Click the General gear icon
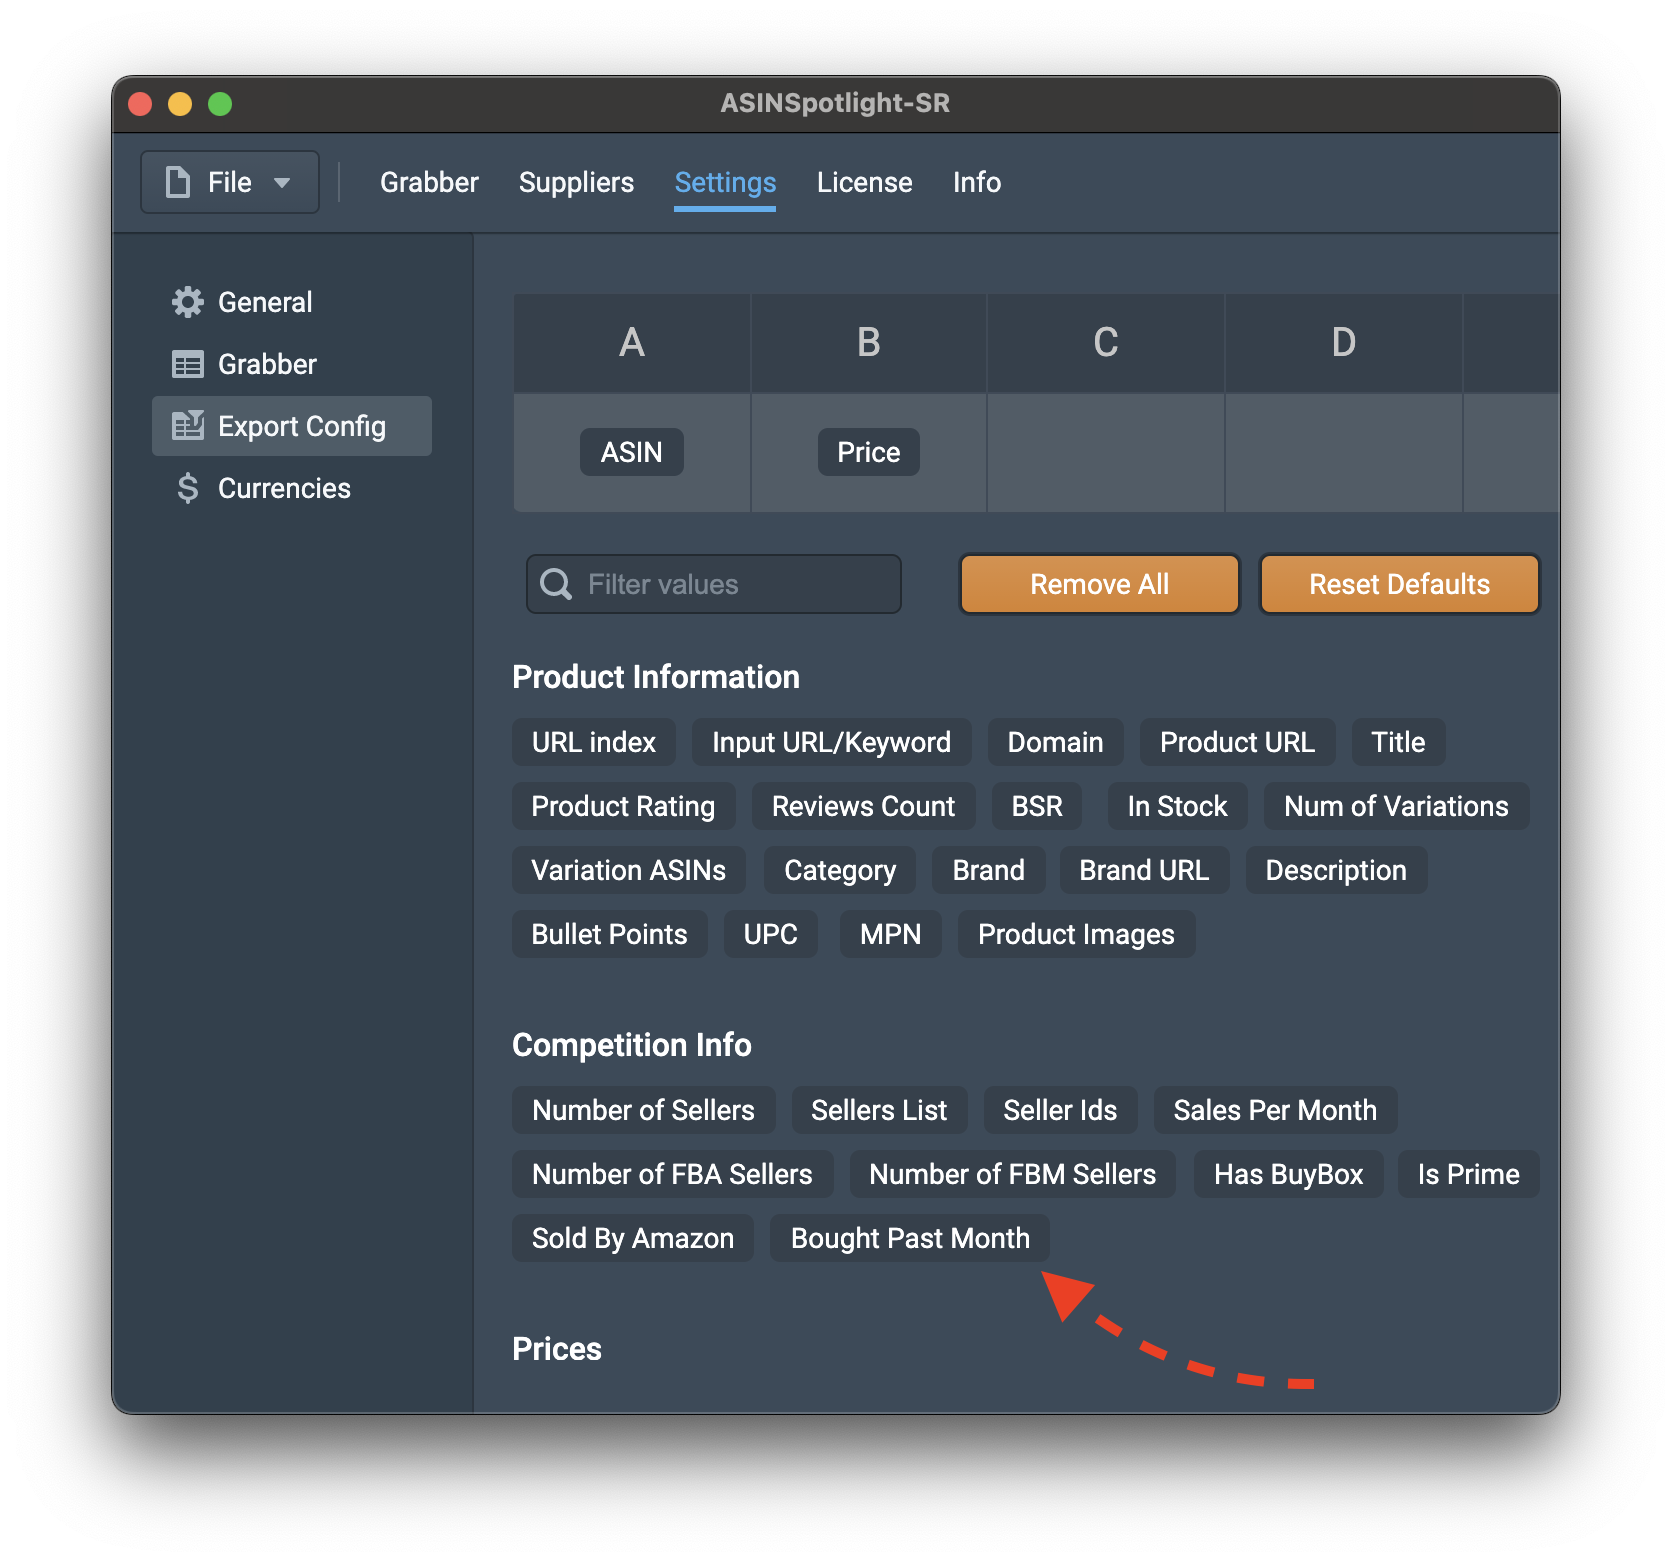This screenshot has width=1672, height=1562. coord(187,302)
